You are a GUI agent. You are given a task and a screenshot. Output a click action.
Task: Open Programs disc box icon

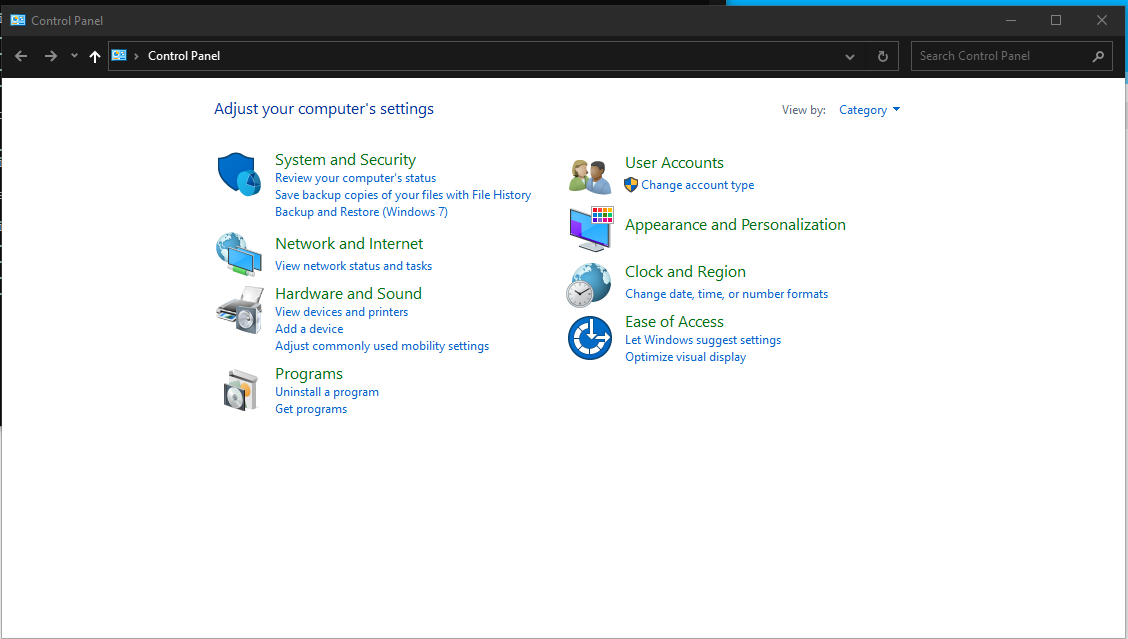pyautogui.click(x=240, y=390)
